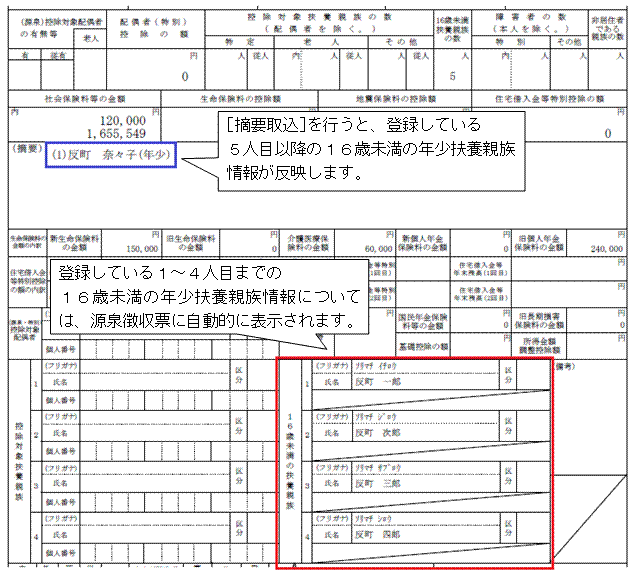Click the 社会保険料等の金額 header
Viewport: 643px width, 575px height.
click(x=85, y=99)
